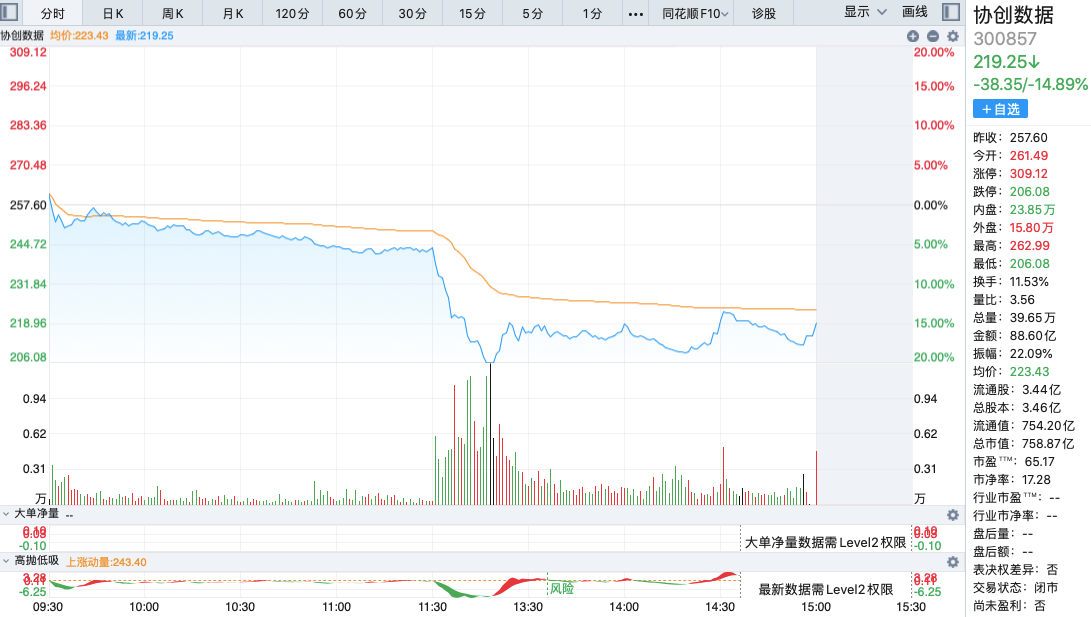
Task: Click the 振幅 value 22.09%
Action: [x=1030, y=354]
